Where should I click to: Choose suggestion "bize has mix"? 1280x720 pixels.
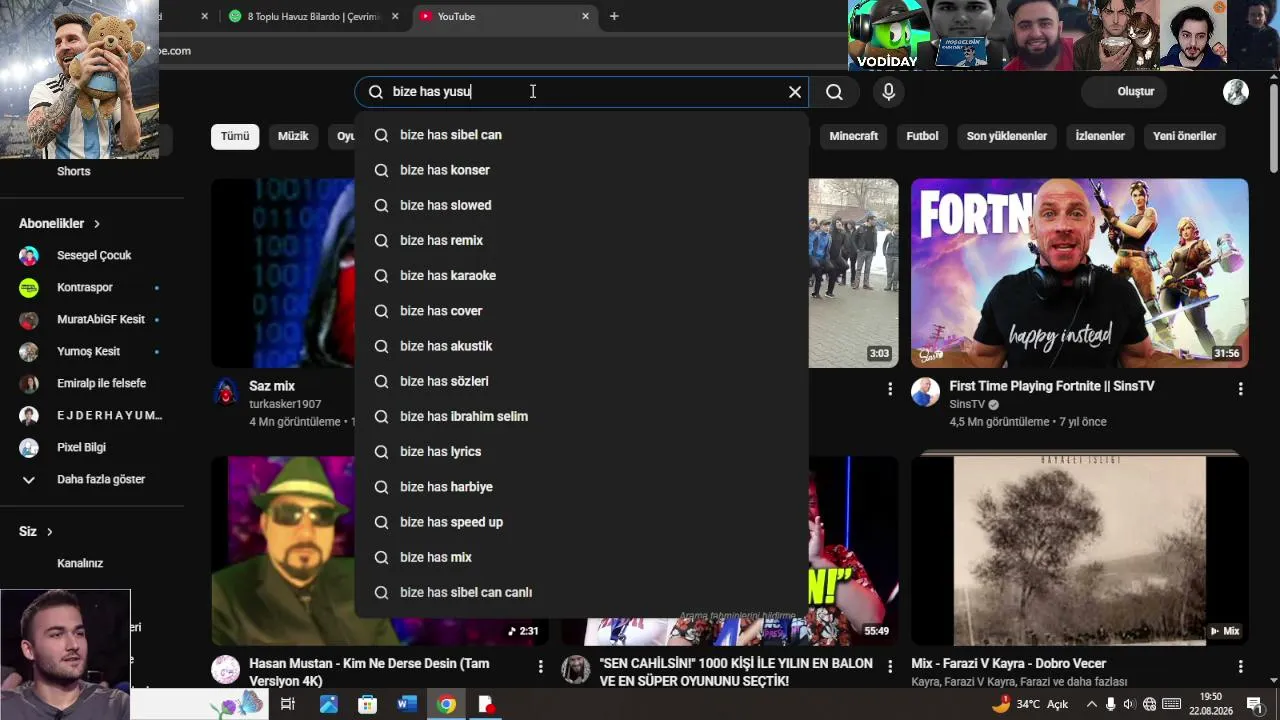582,557
